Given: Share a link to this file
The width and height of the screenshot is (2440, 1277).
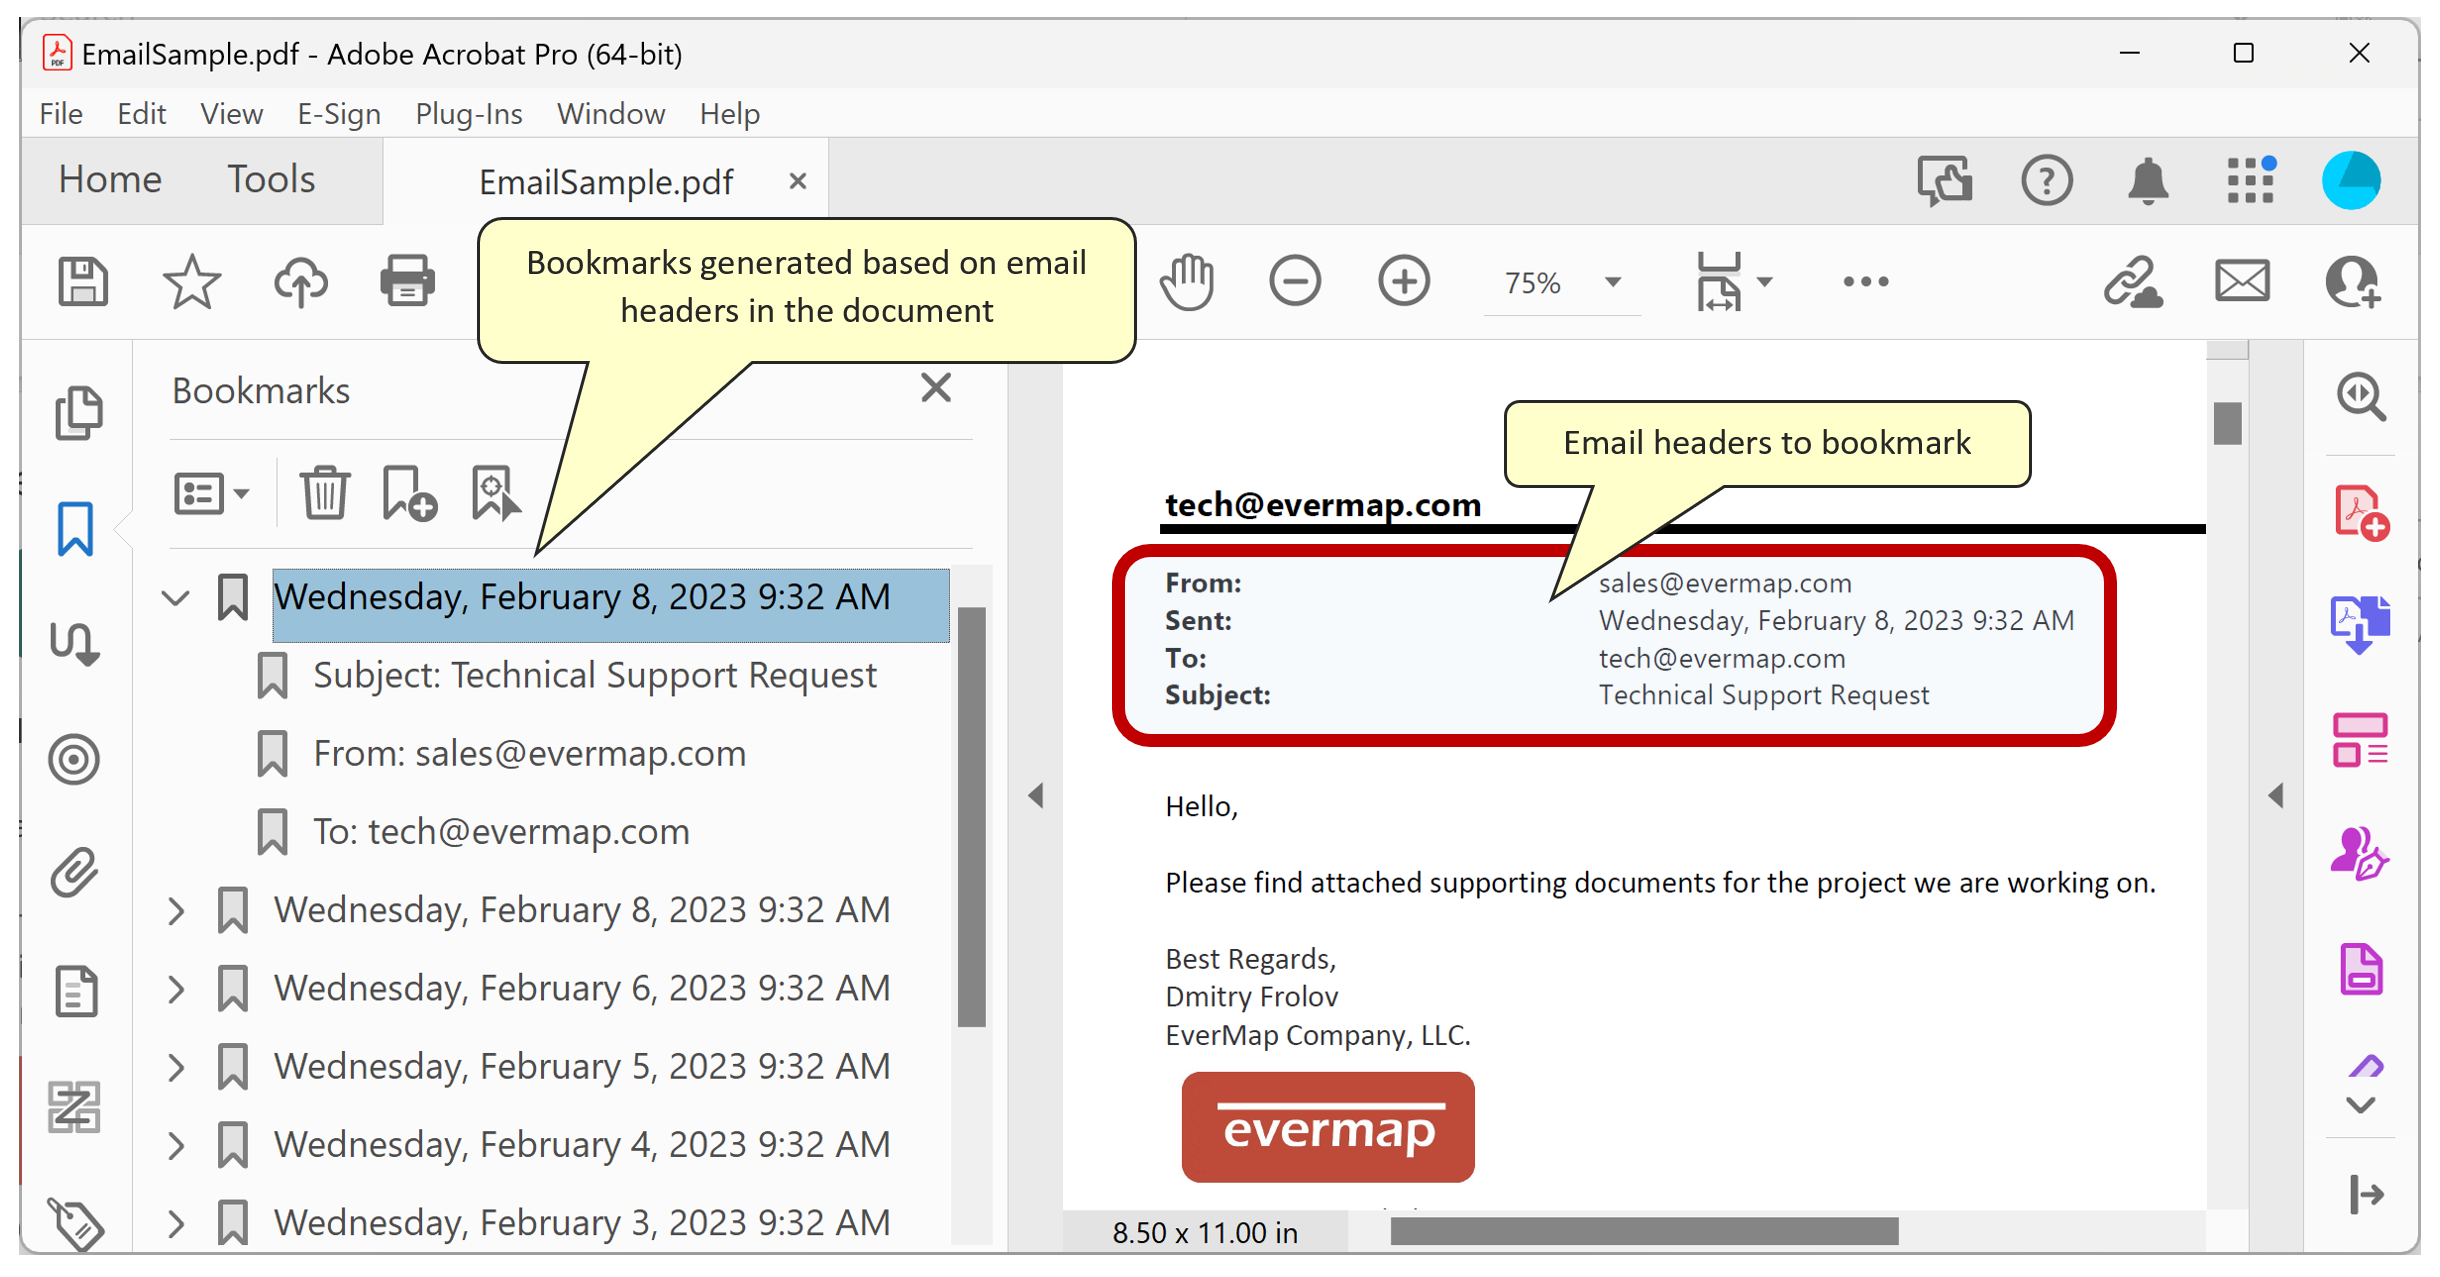Looking at the screenshot, I should 2133,282.
